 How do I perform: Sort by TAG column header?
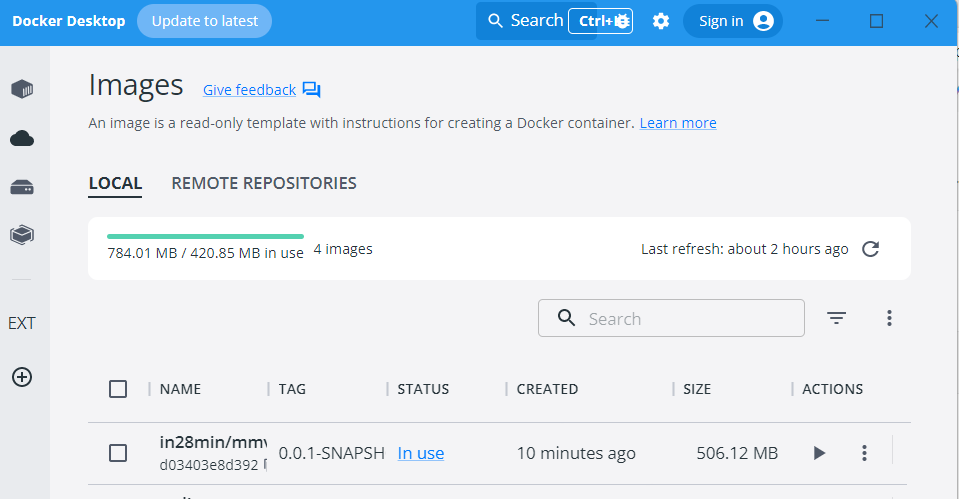[x=292, y=389]
